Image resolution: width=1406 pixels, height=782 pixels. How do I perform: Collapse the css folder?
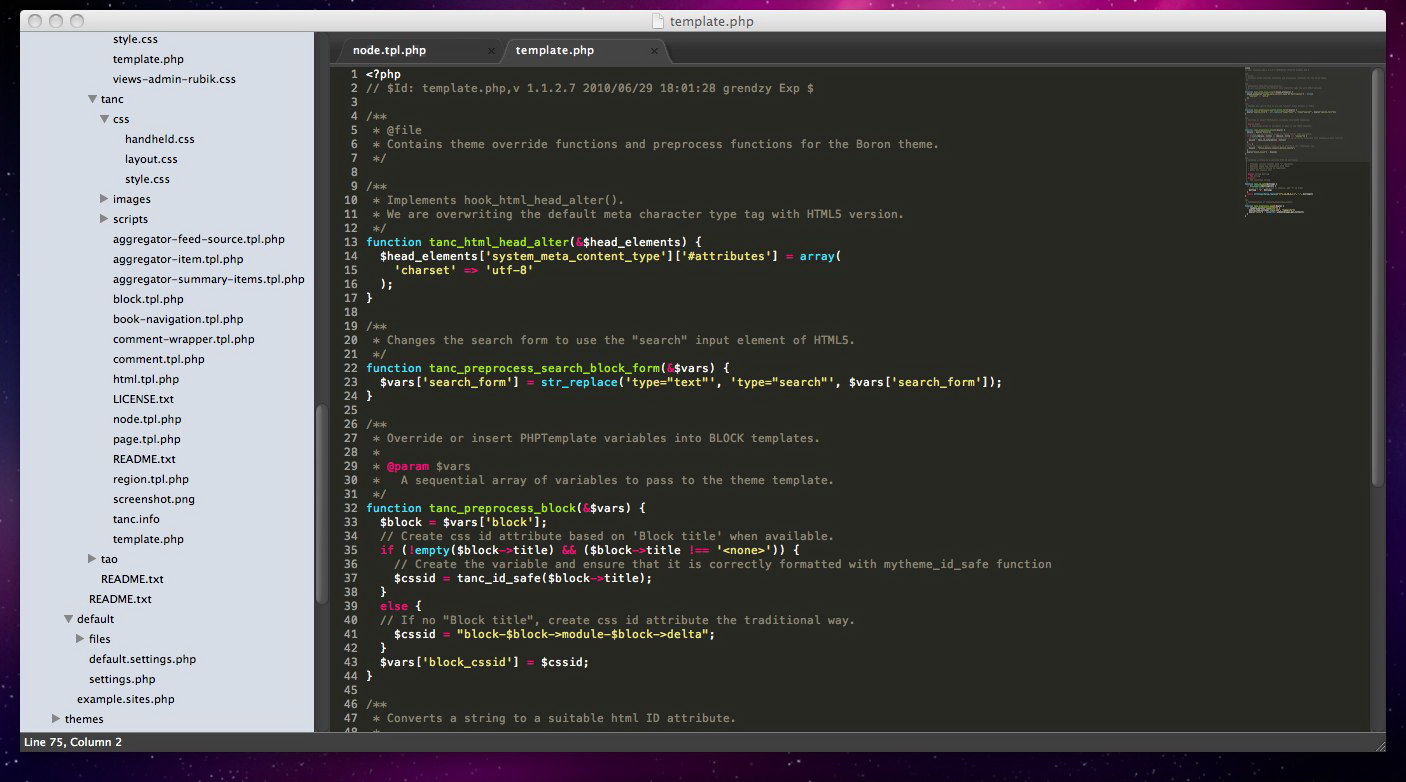[104, 119]
